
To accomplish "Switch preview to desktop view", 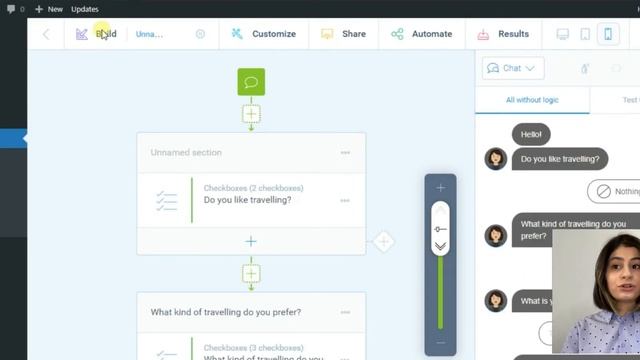I will coord(562,34).
